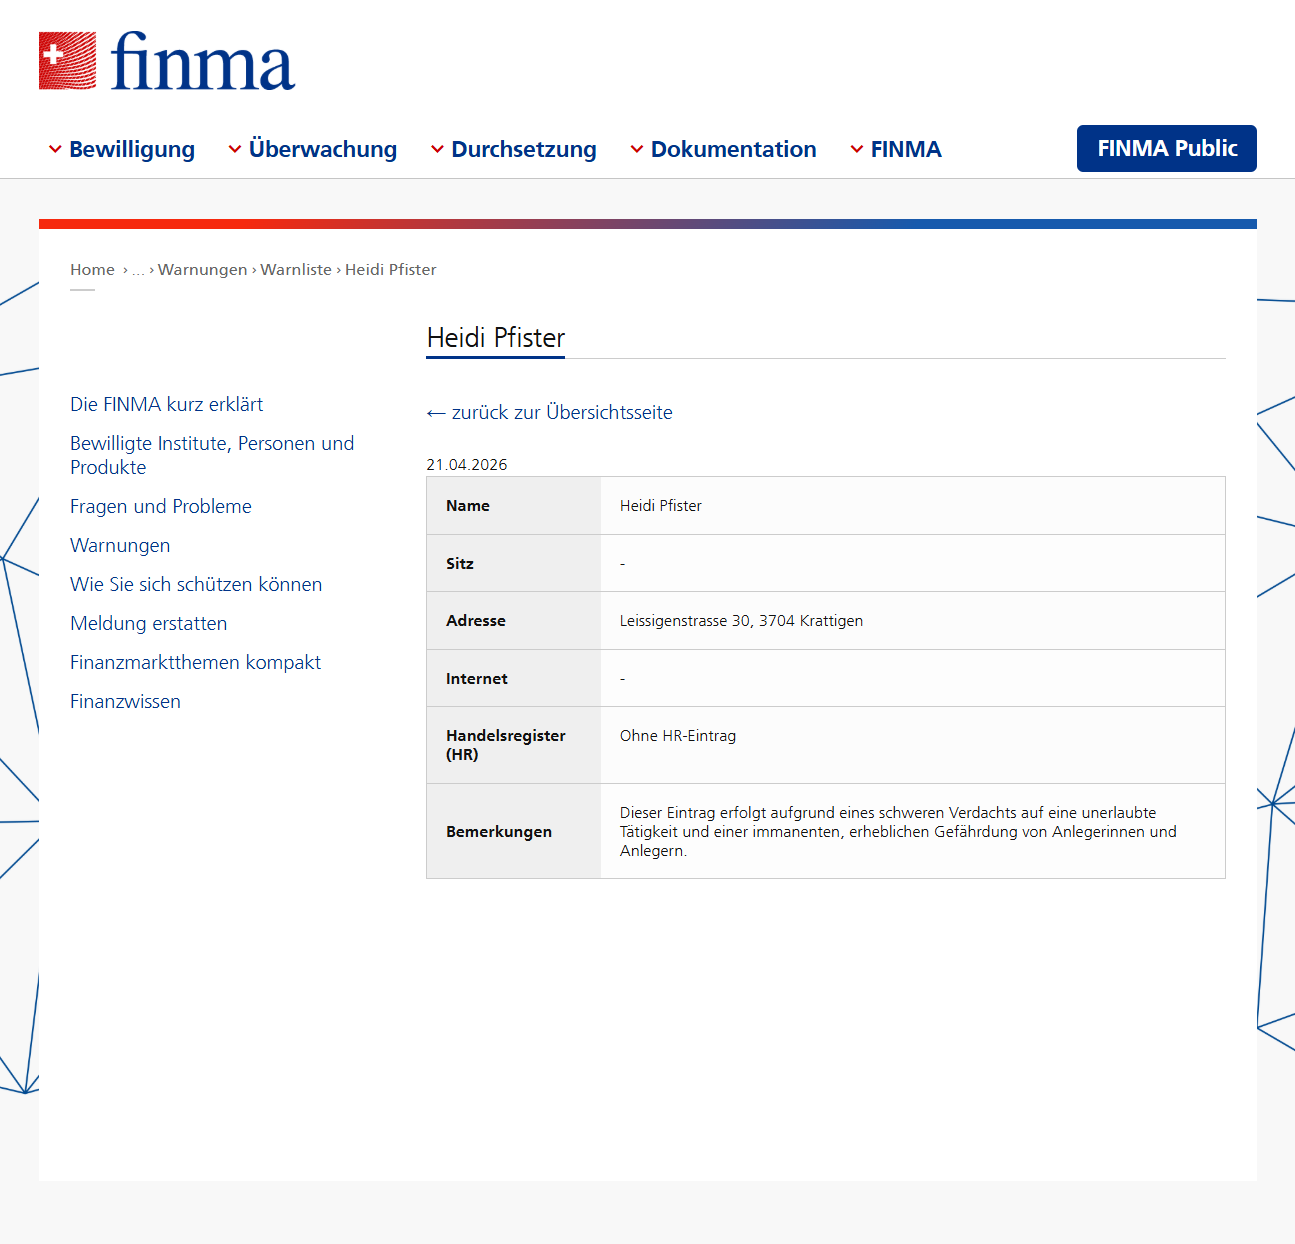
Task: Click the Internet row label
Action: pos(477,679)
